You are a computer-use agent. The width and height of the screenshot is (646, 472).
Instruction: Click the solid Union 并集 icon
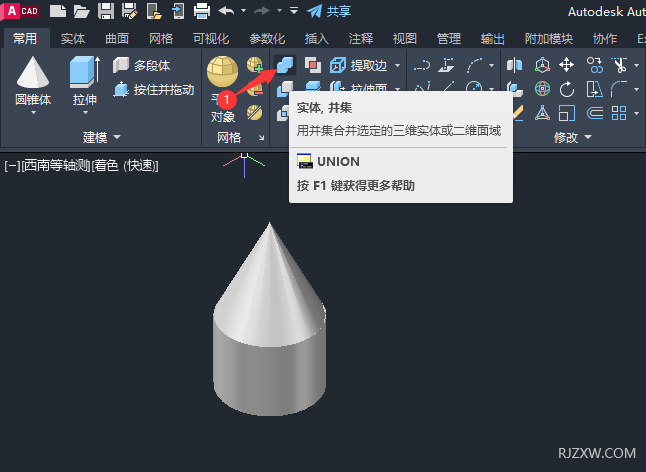click(x=285, y=65)
